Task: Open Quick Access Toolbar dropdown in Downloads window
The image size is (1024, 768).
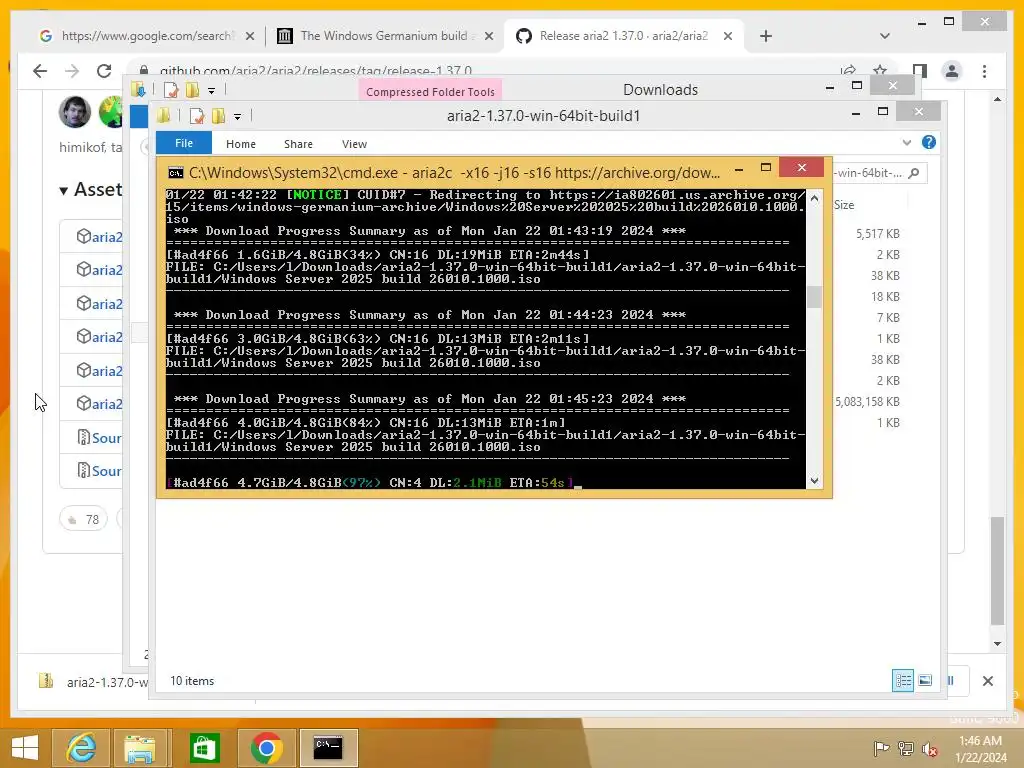Action: click(x=211, y=91)
